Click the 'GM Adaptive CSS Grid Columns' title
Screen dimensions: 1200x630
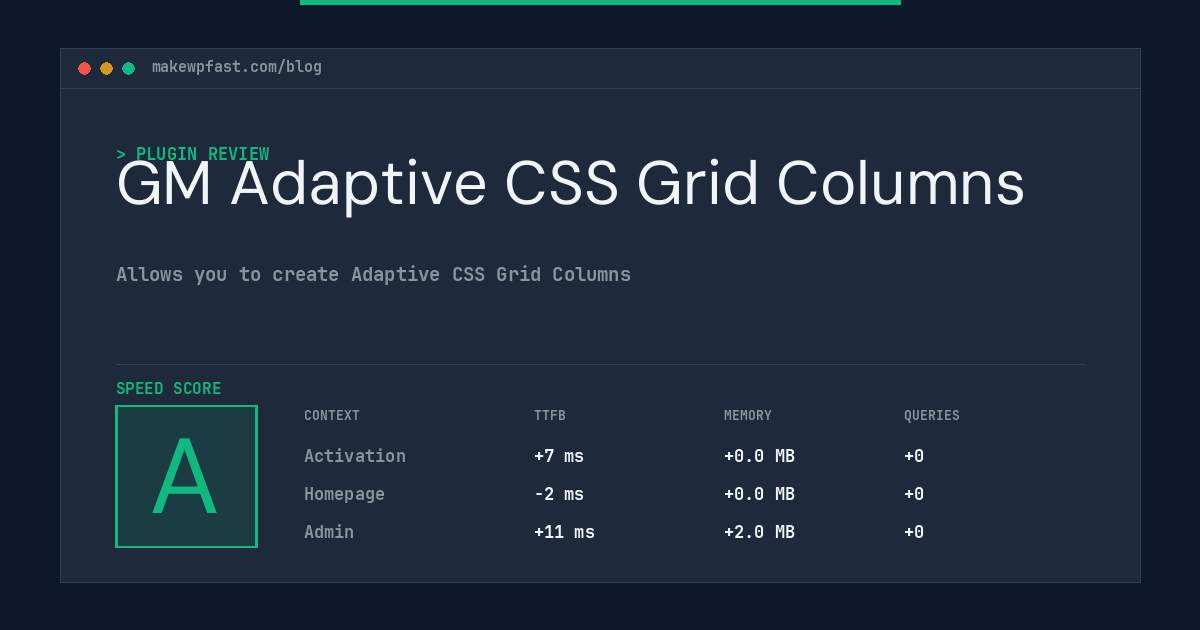(x=570, y=184)
